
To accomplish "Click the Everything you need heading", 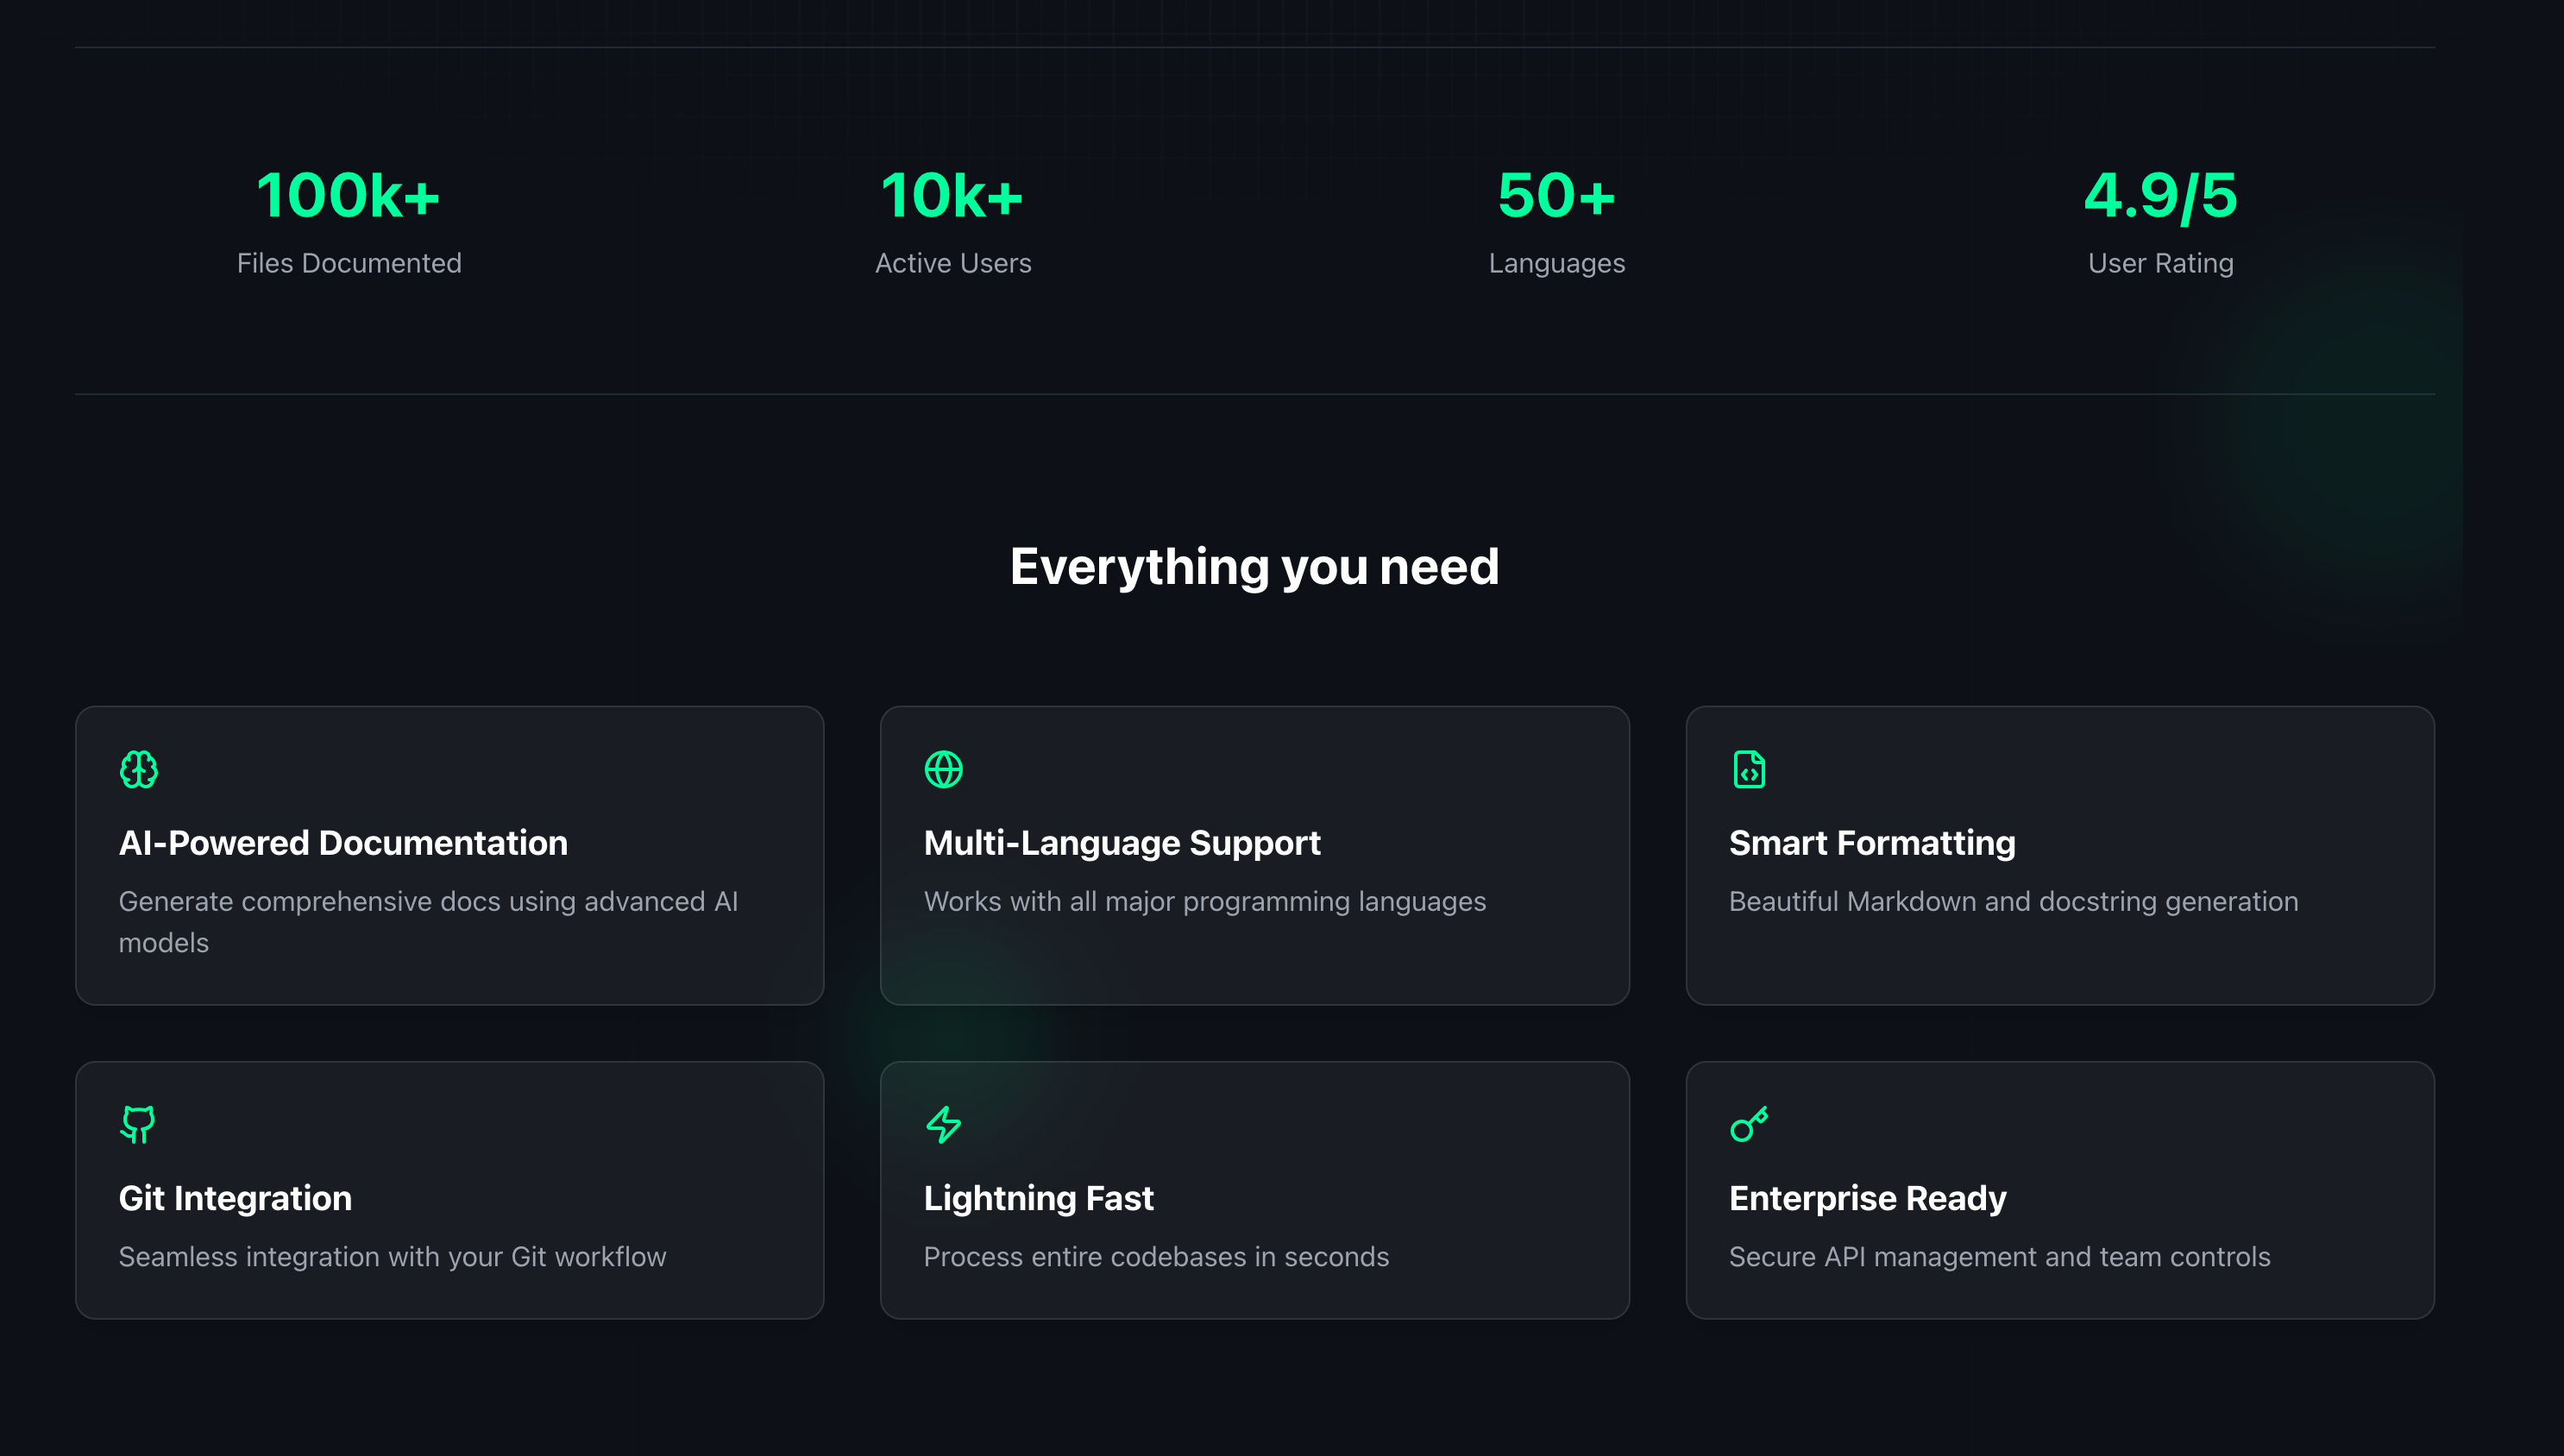I will tap(1254, 566).
